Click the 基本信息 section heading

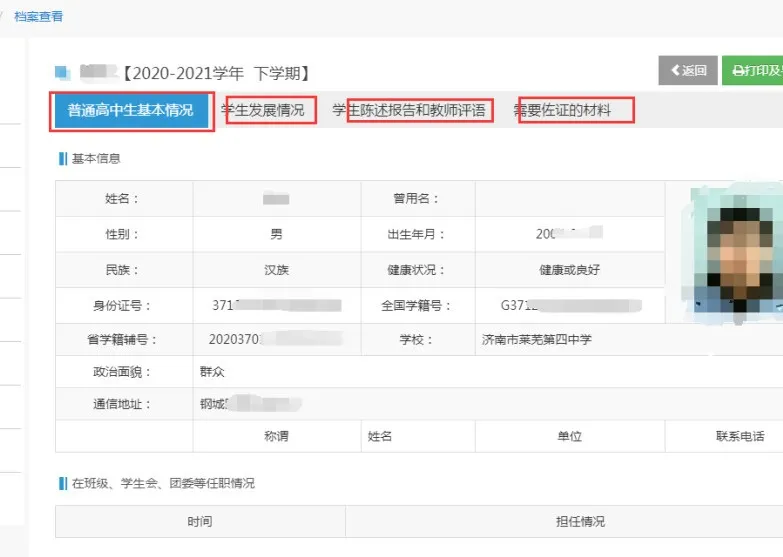pyautogui.click(x=96, y=159)
